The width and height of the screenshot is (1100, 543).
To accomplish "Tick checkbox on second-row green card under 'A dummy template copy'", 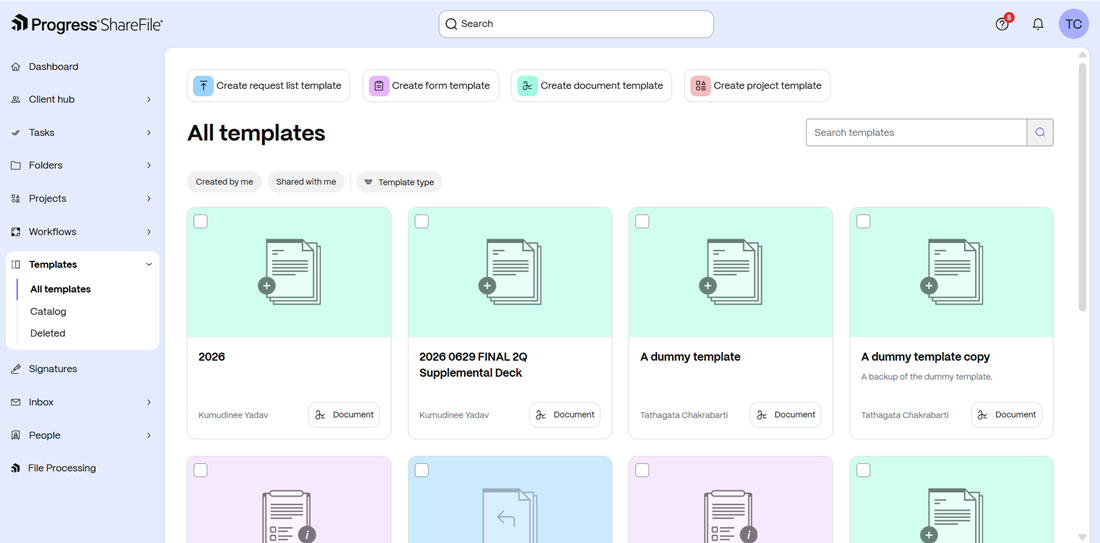I will [x=863, y=470].
